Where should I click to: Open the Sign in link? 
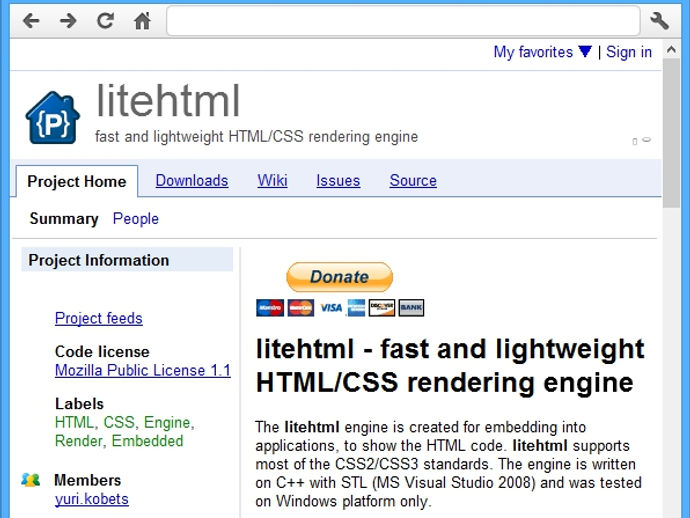click(629, 52)
